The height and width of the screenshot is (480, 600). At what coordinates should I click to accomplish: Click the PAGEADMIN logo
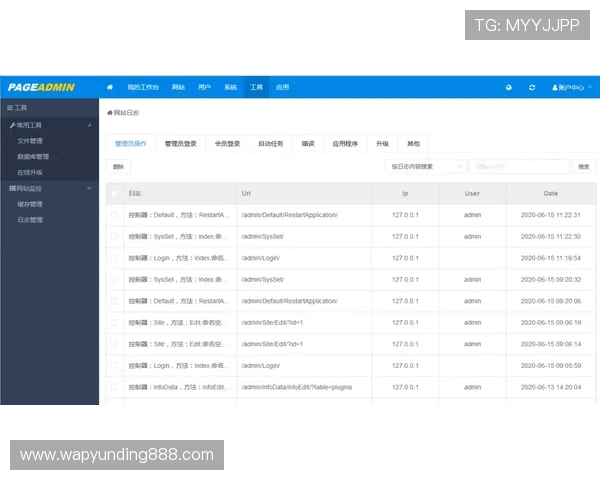coord(40,87)
